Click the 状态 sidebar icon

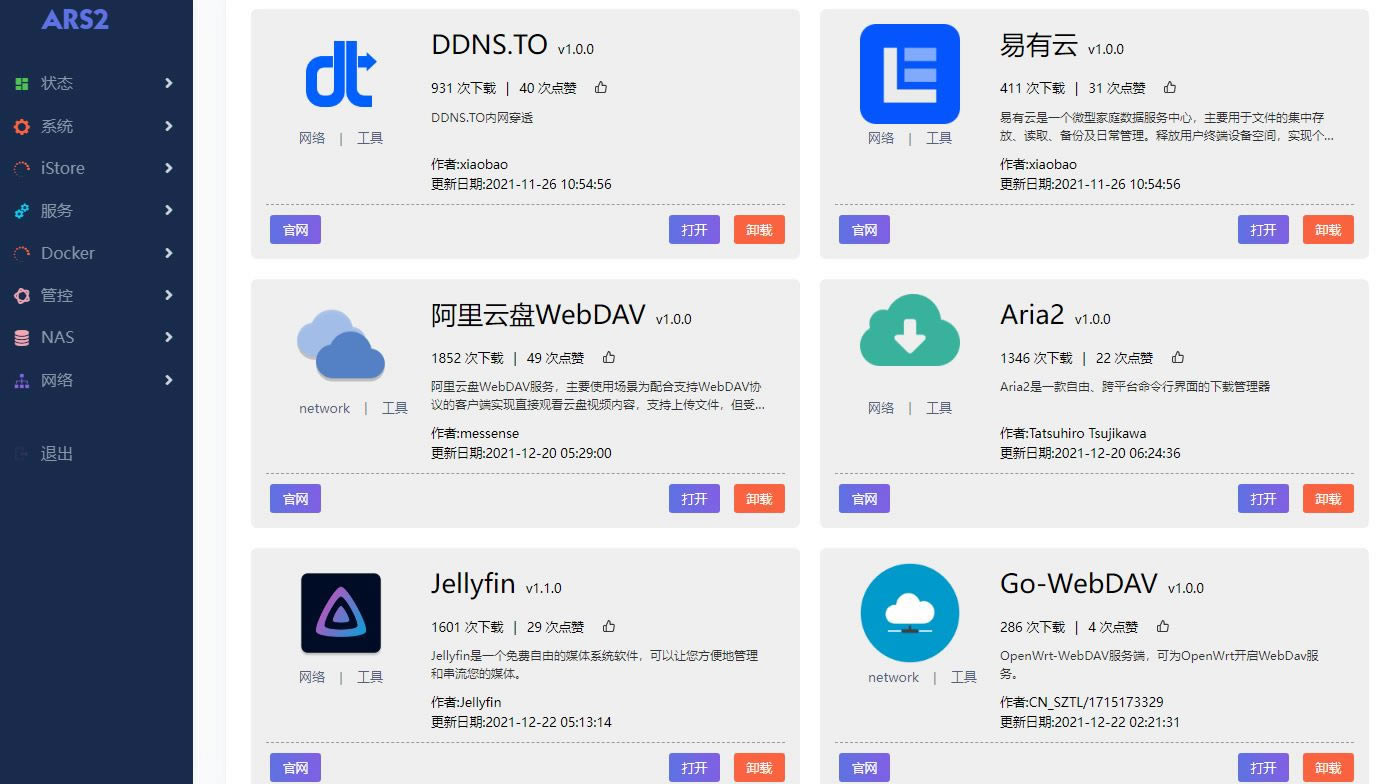tap(22, 84)
